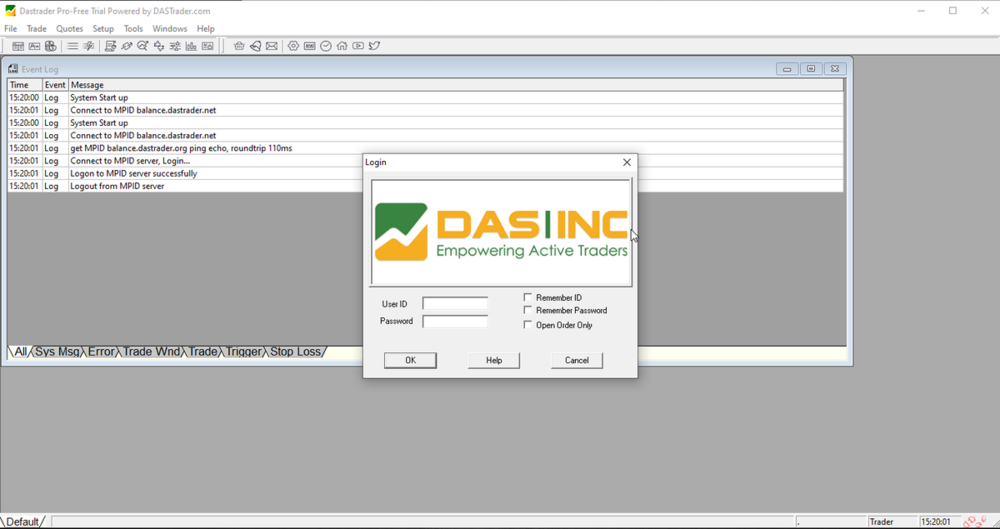Open the envelope mail toolbar icon
Image resolution: width=1000 pixels, height=529 pixels.
[x=271, y=46]
